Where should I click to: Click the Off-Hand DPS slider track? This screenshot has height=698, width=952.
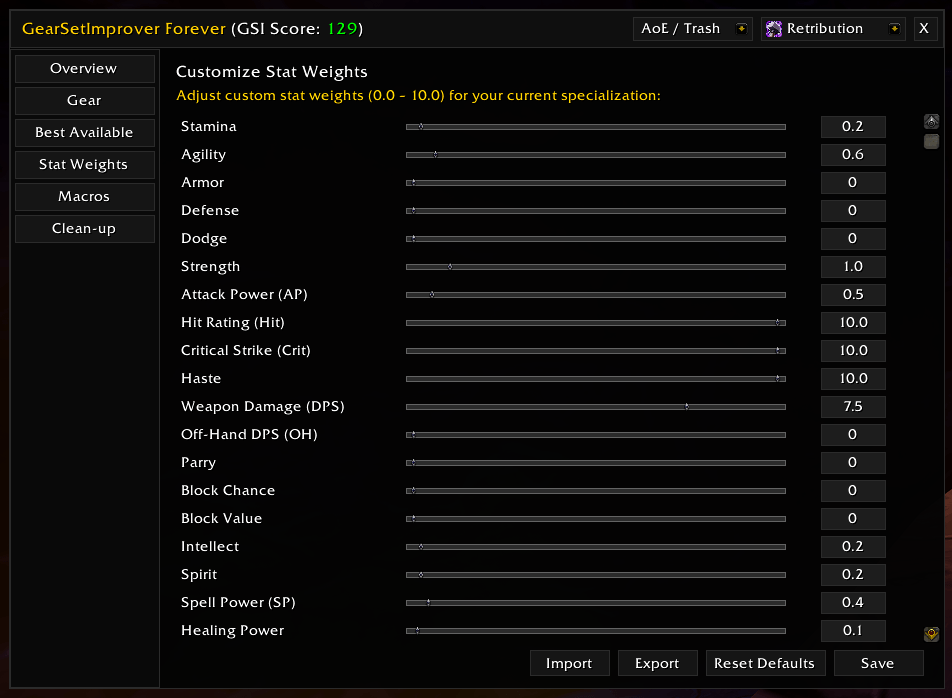tap(596, 435)
